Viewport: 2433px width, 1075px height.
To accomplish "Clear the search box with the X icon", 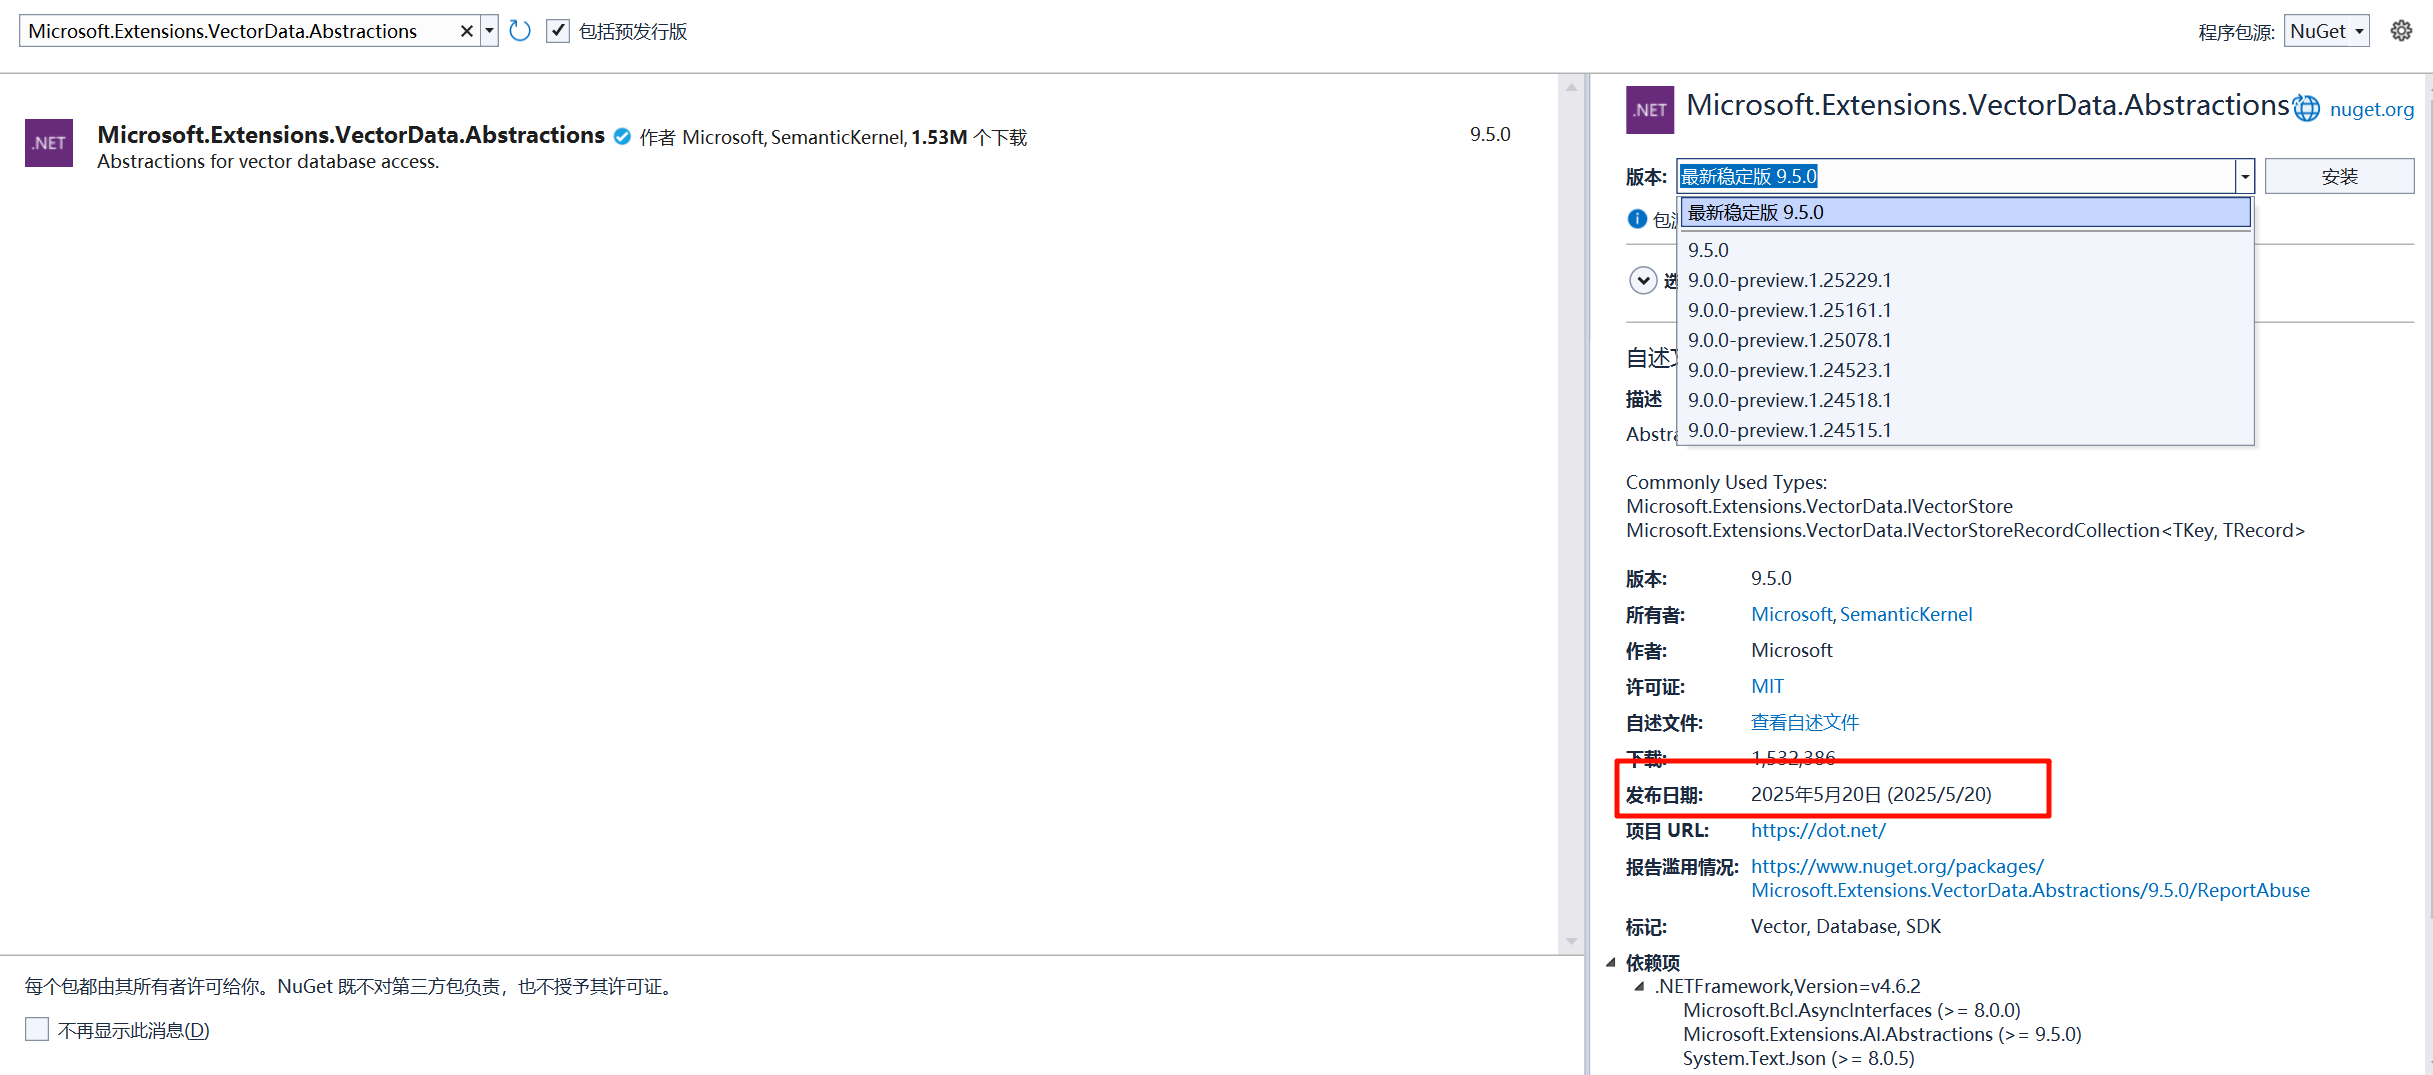I will [x=466, y=30].
